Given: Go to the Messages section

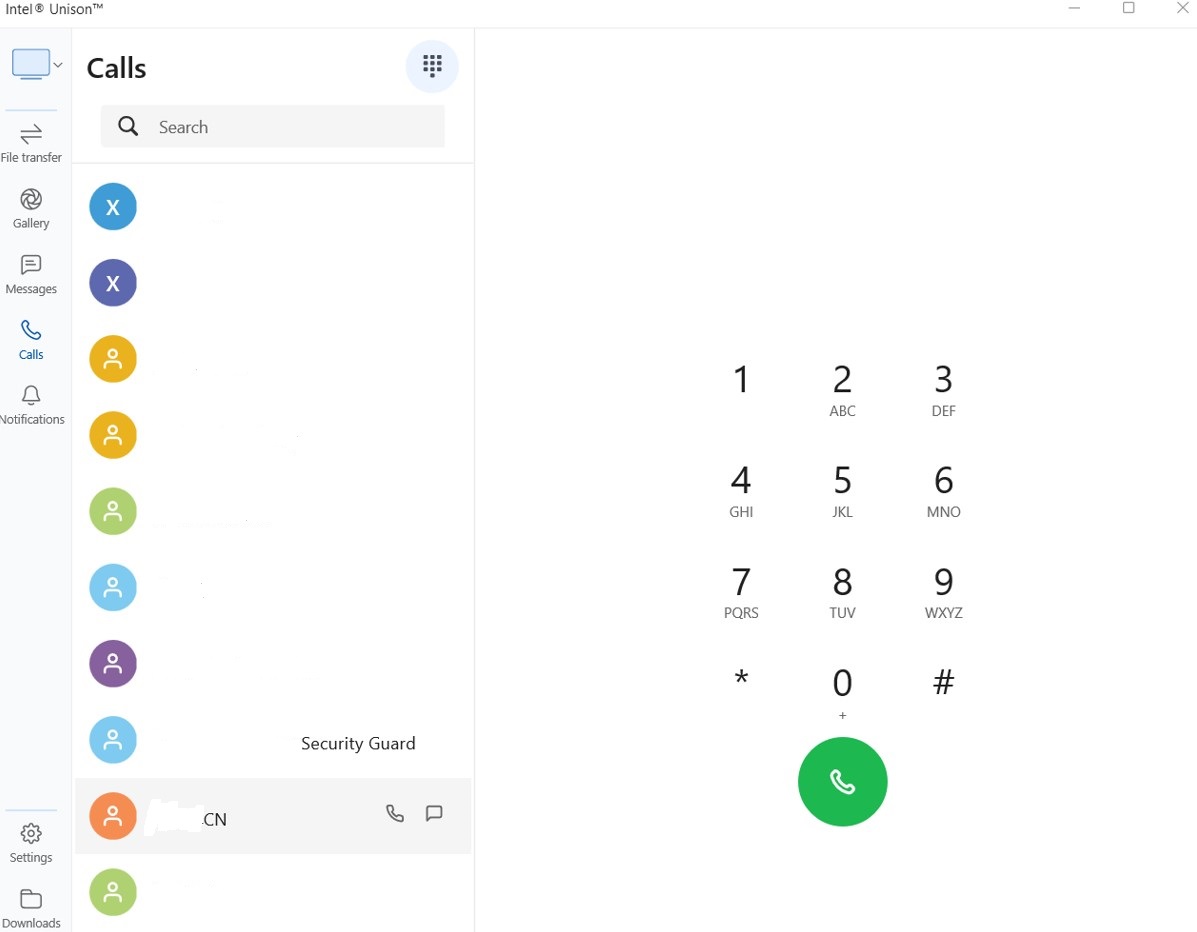Looking at the screenshot, I should click(x=31, y=274).
